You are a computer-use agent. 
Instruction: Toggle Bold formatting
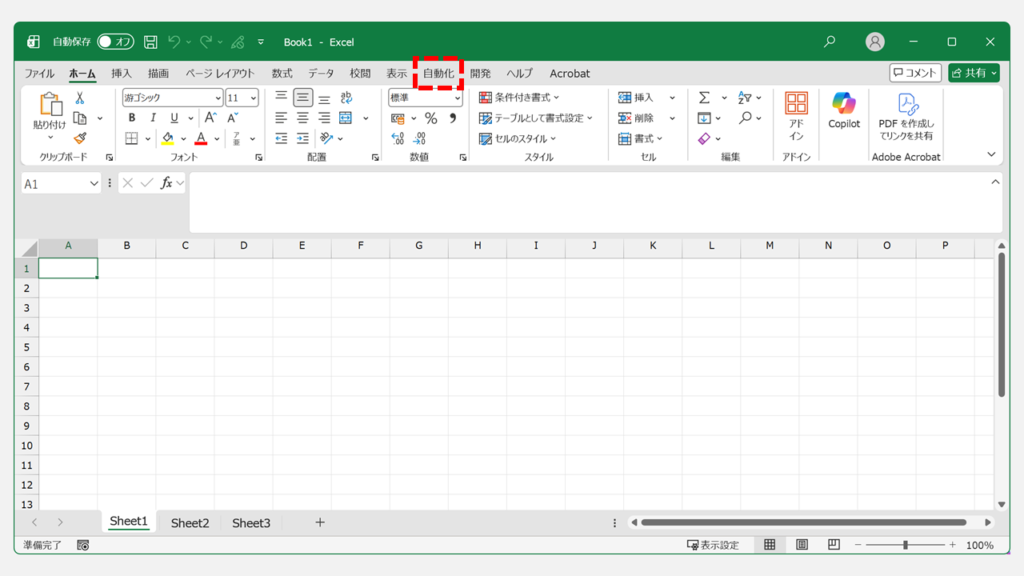point(132,118)
